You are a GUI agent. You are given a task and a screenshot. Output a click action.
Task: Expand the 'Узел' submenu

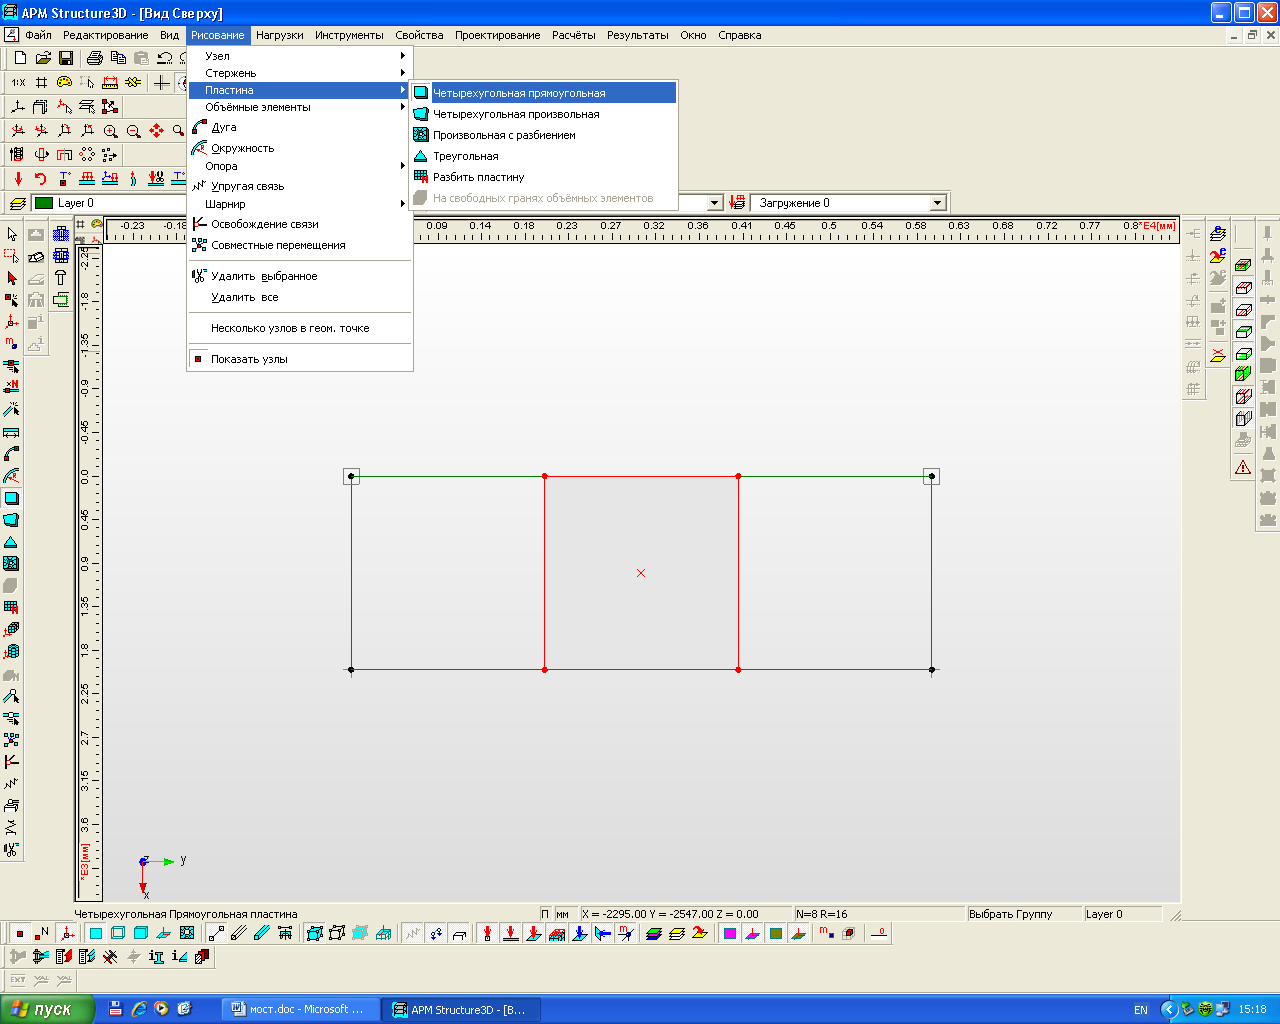pos(217,56)
